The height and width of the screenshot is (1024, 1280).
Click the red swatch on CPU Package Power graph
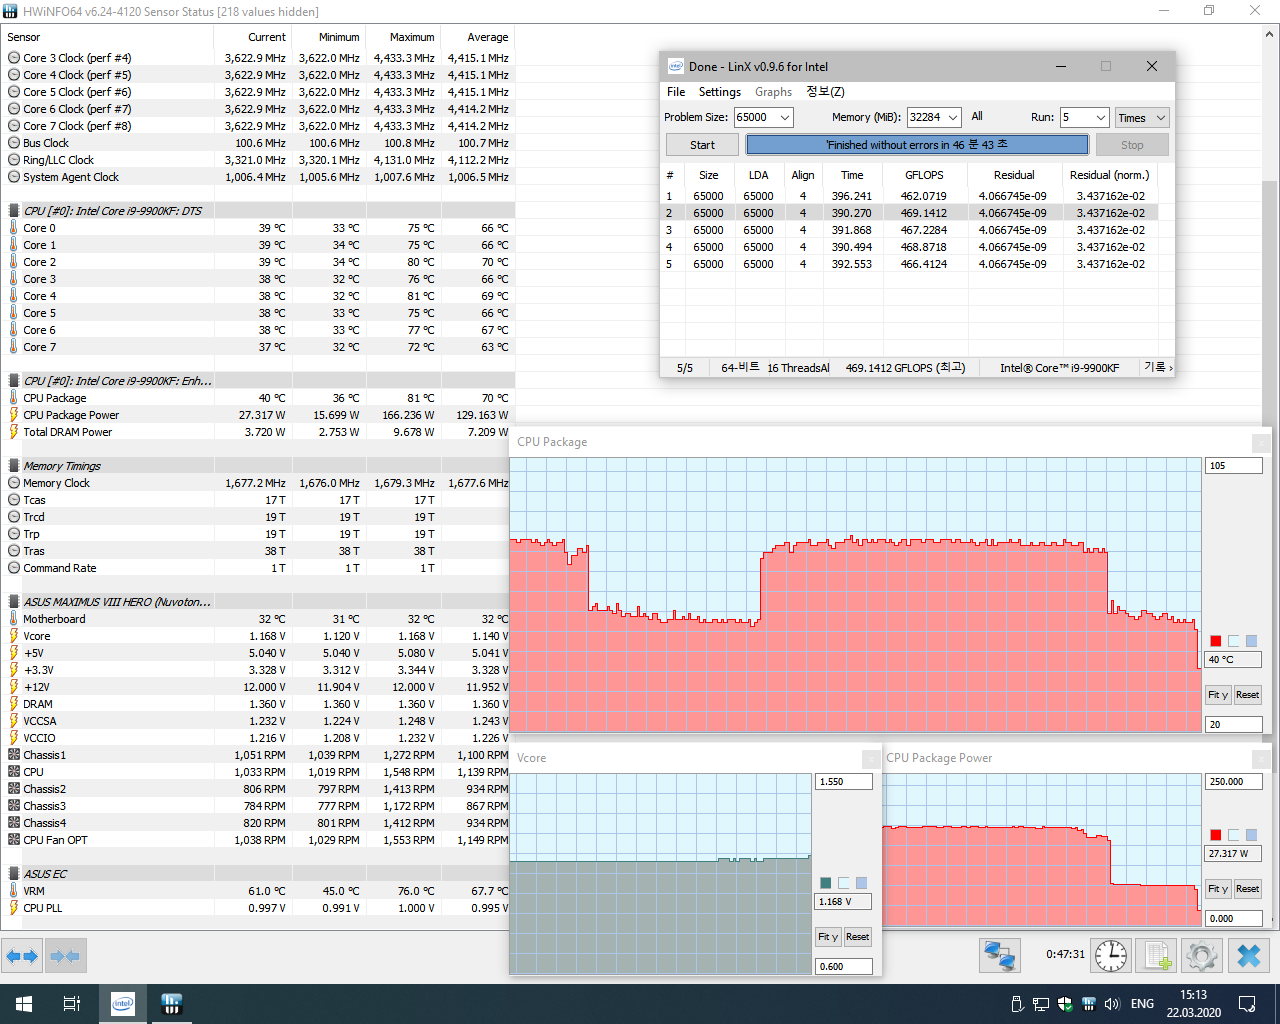[x=1215, y=835]
